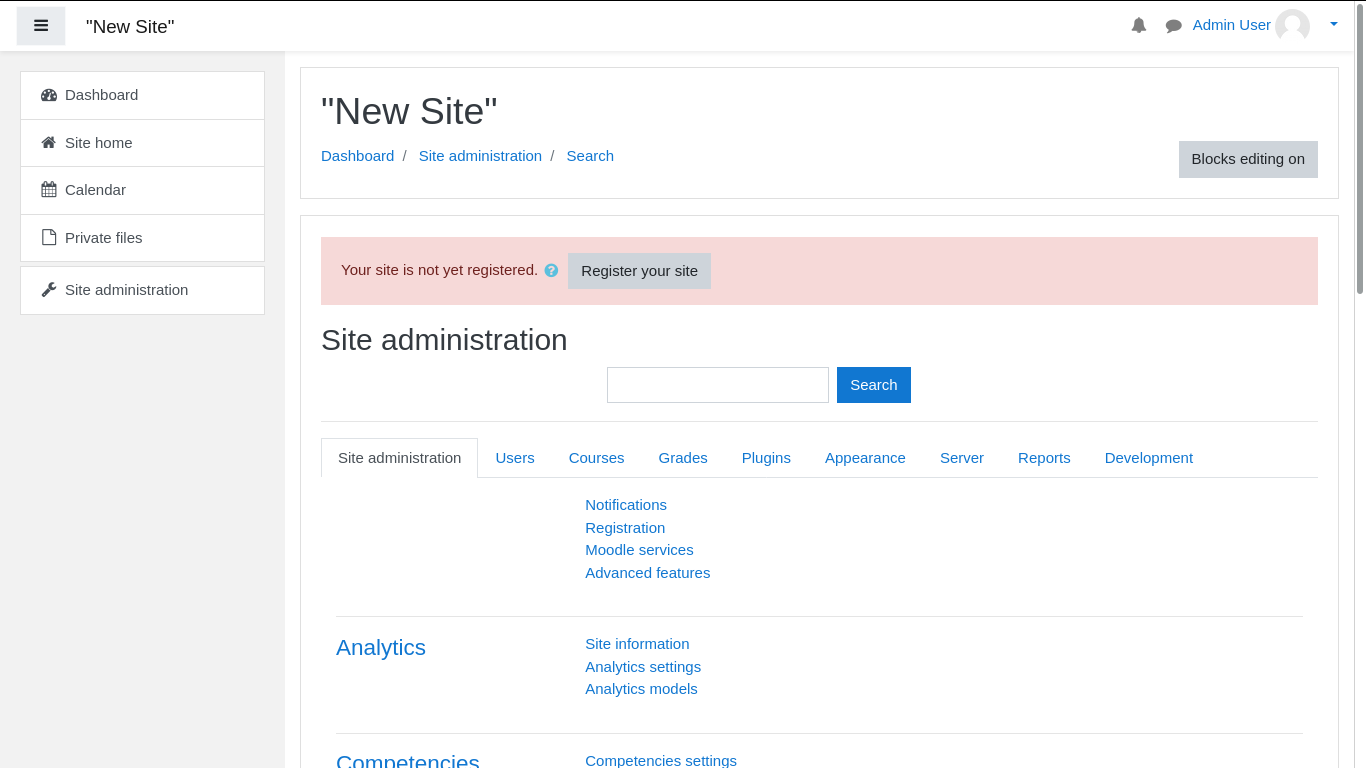Focus the admin search text field
Screen dimensions: 1366x768
click(718, 385)
